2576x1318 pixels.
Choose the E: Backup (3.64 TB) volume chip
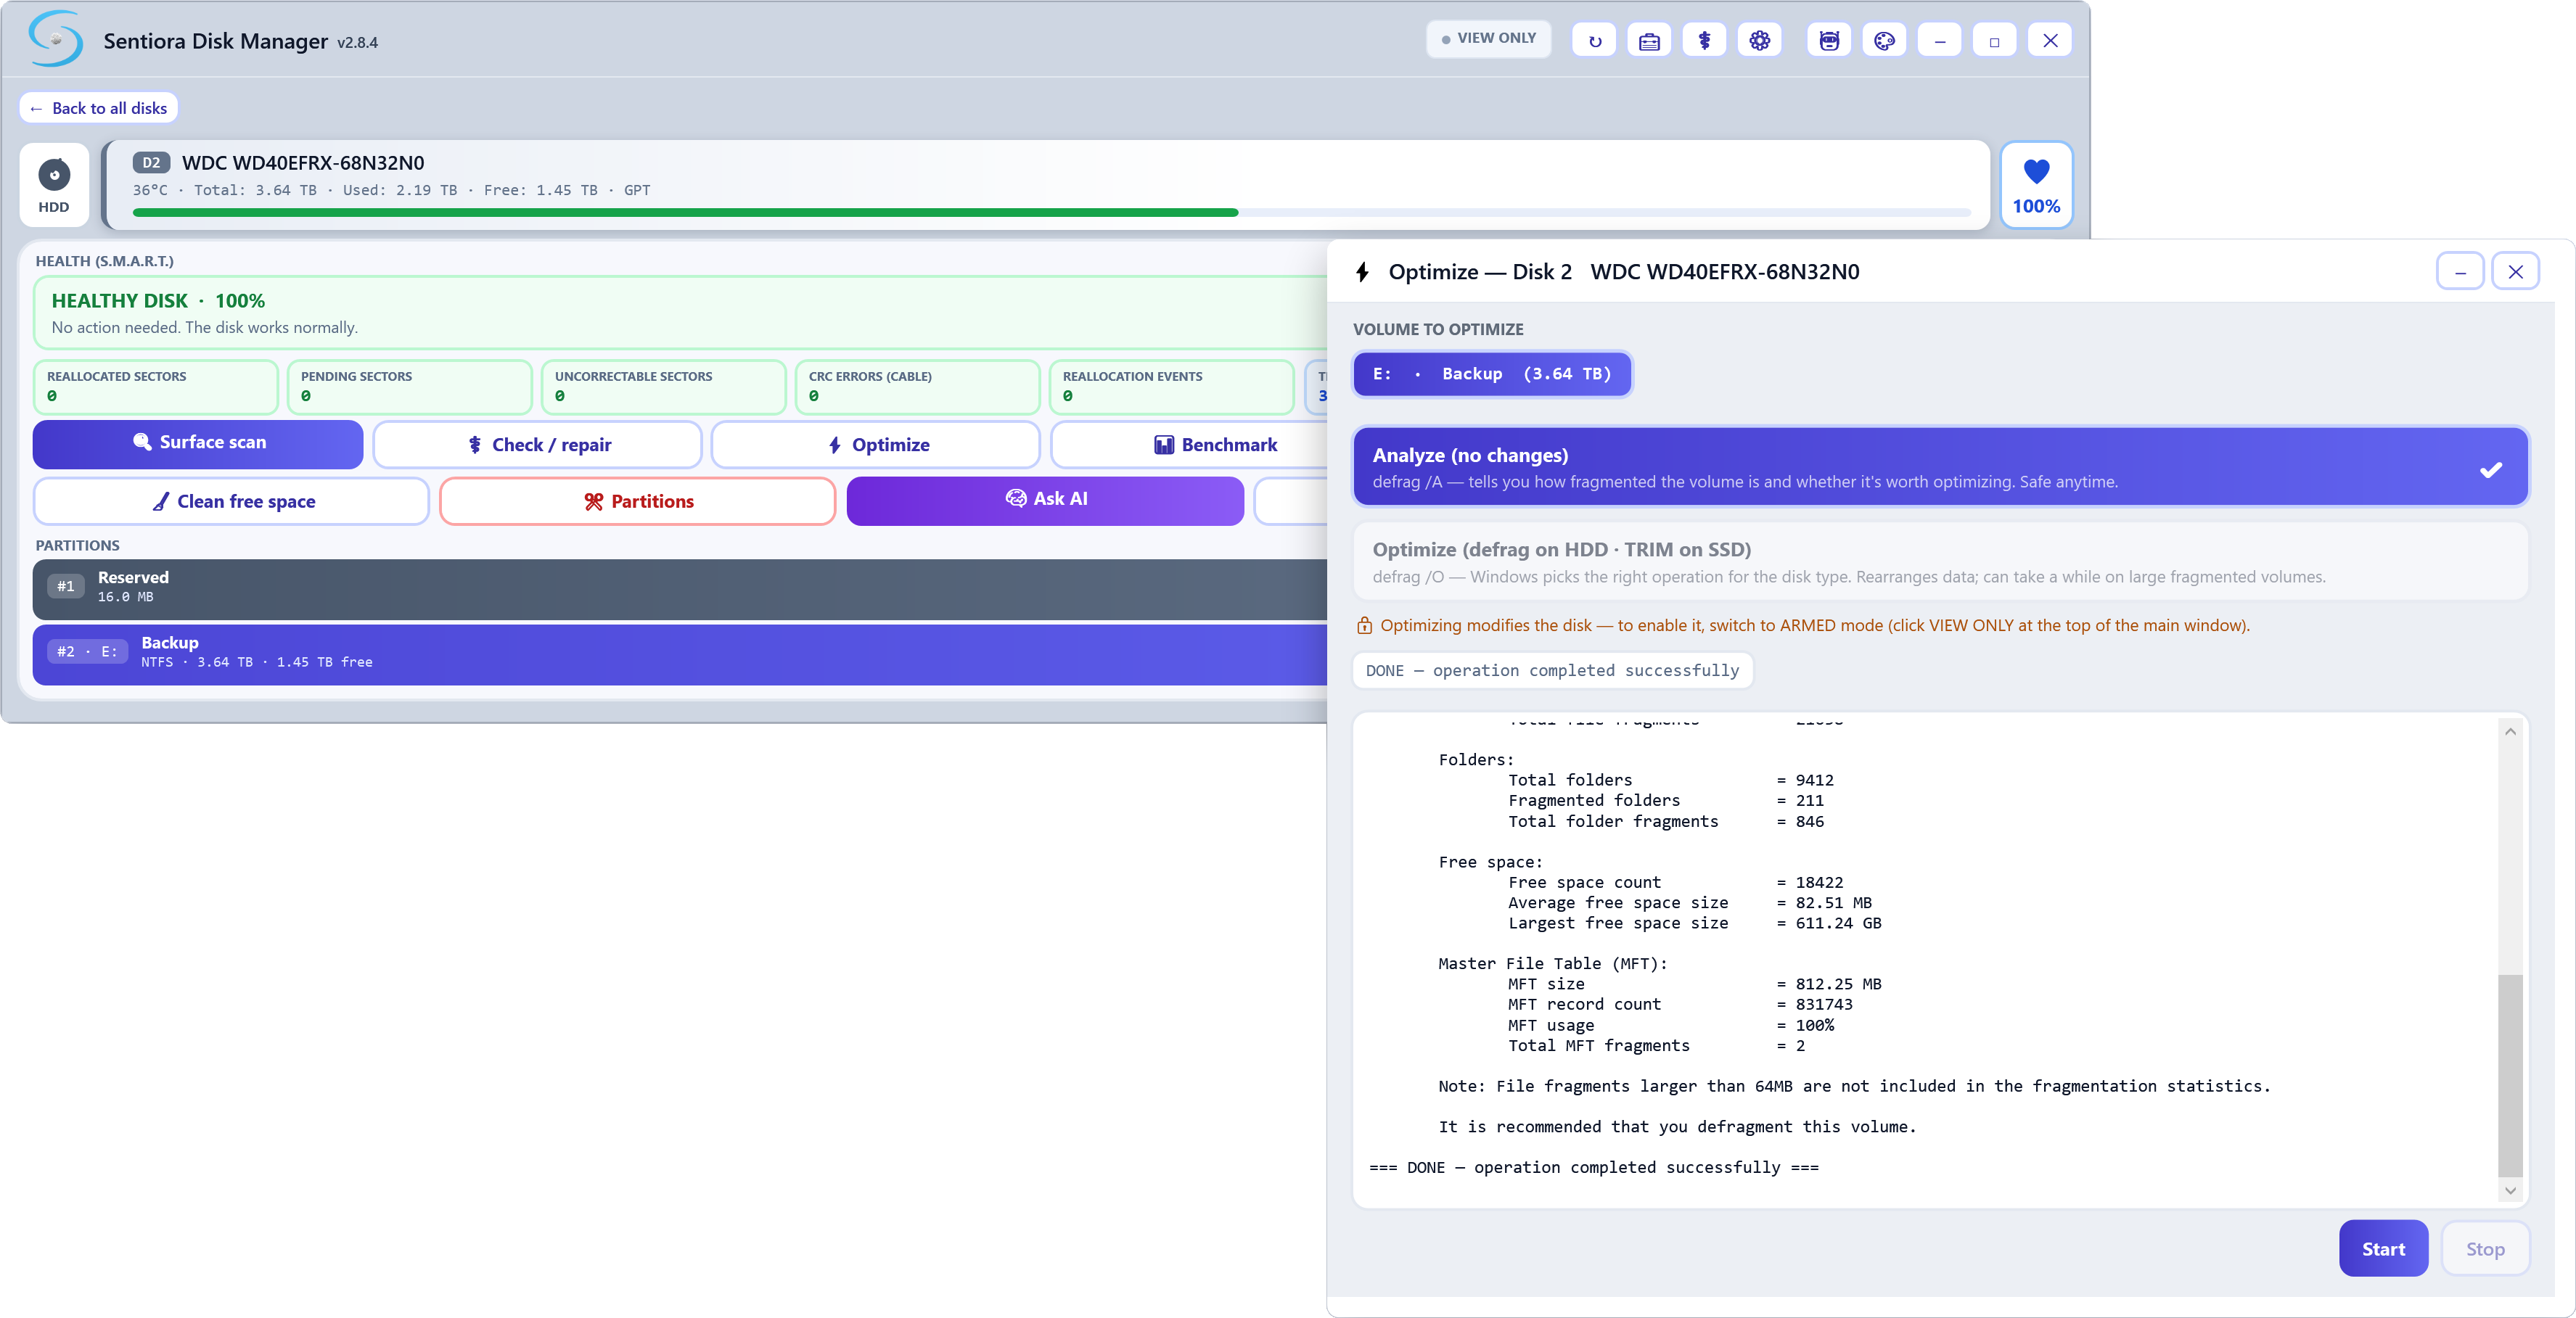click(1492, 374)
